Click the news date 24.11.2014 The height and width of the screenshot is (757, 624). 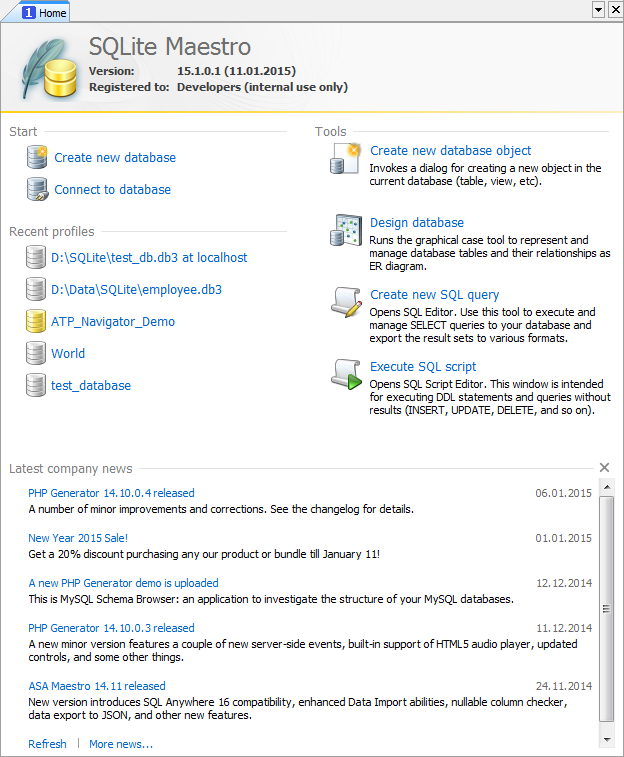point(564,686)
